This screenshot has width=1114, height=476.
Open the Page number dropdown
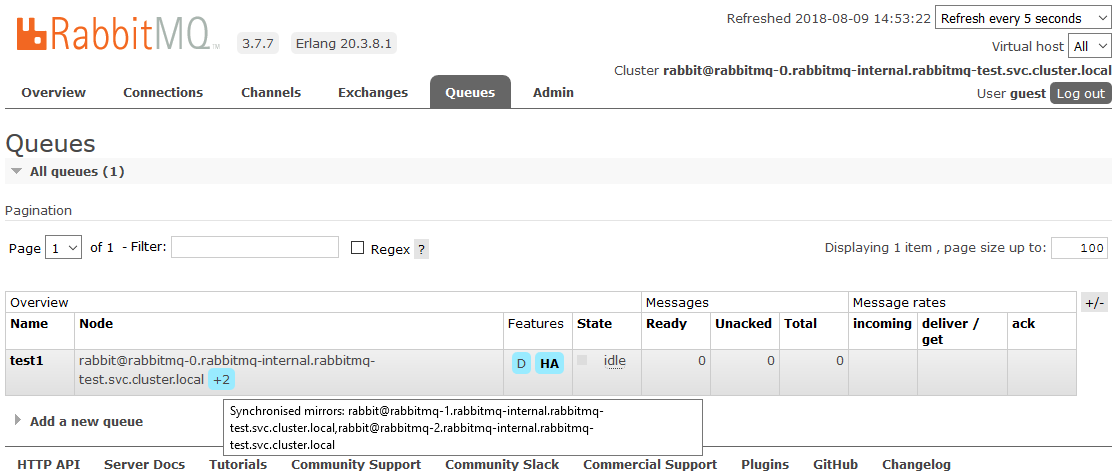click(x=63, y=248)
